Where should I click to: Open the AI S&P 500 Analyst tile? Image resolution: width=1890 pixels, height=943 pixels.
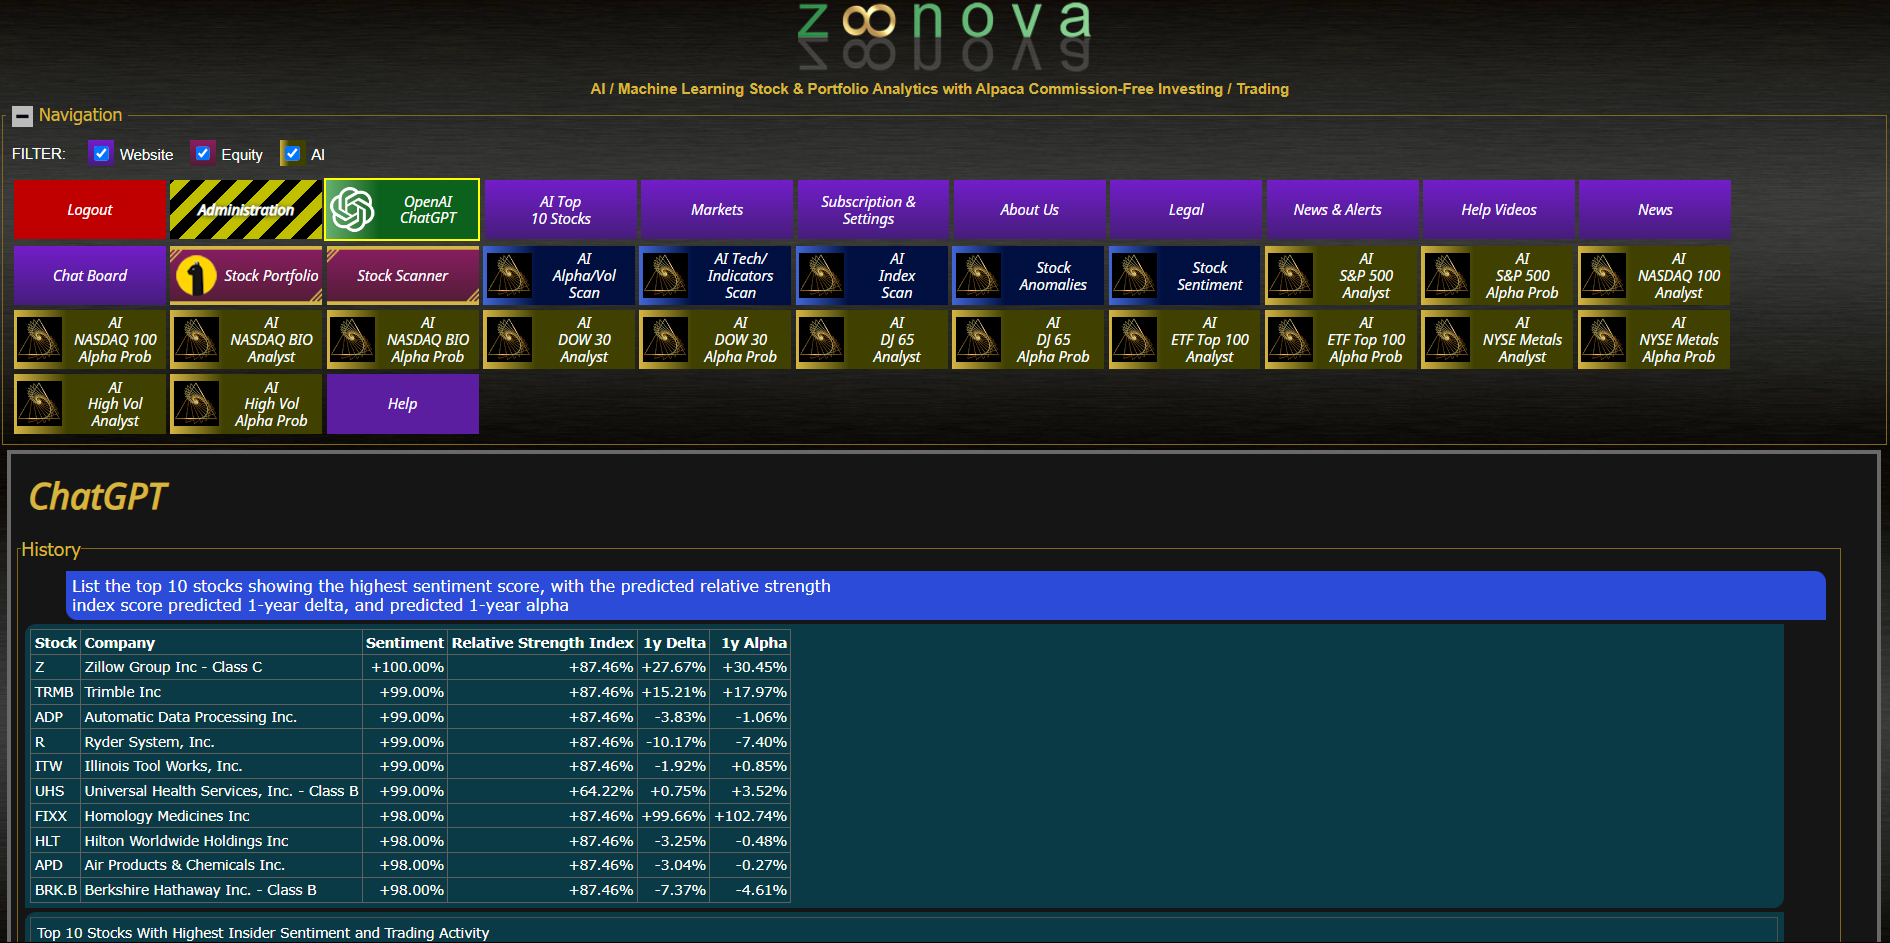[x=1341, y=276]
